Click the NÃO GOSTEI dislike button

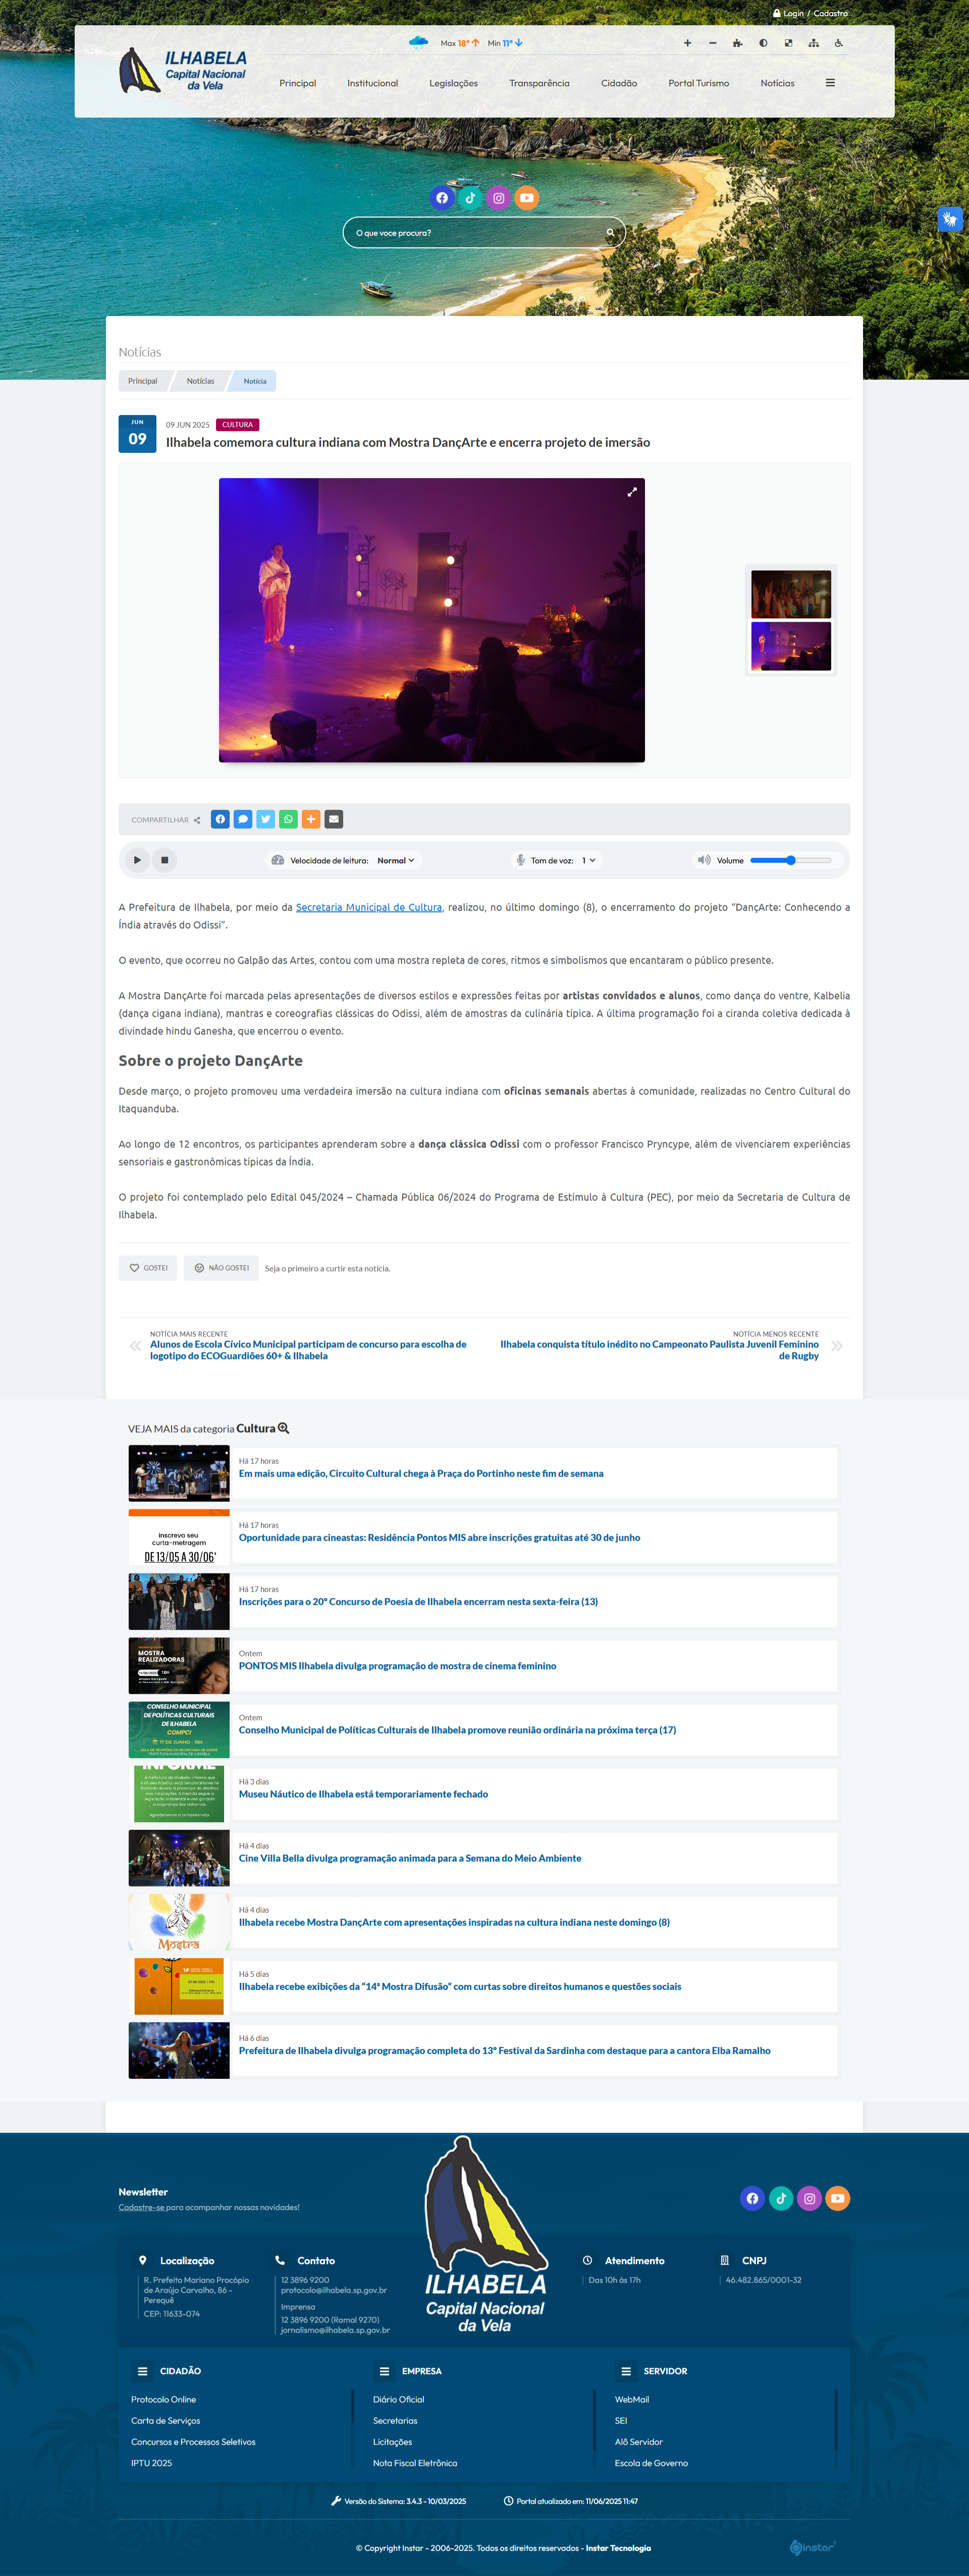[221, 1268]
